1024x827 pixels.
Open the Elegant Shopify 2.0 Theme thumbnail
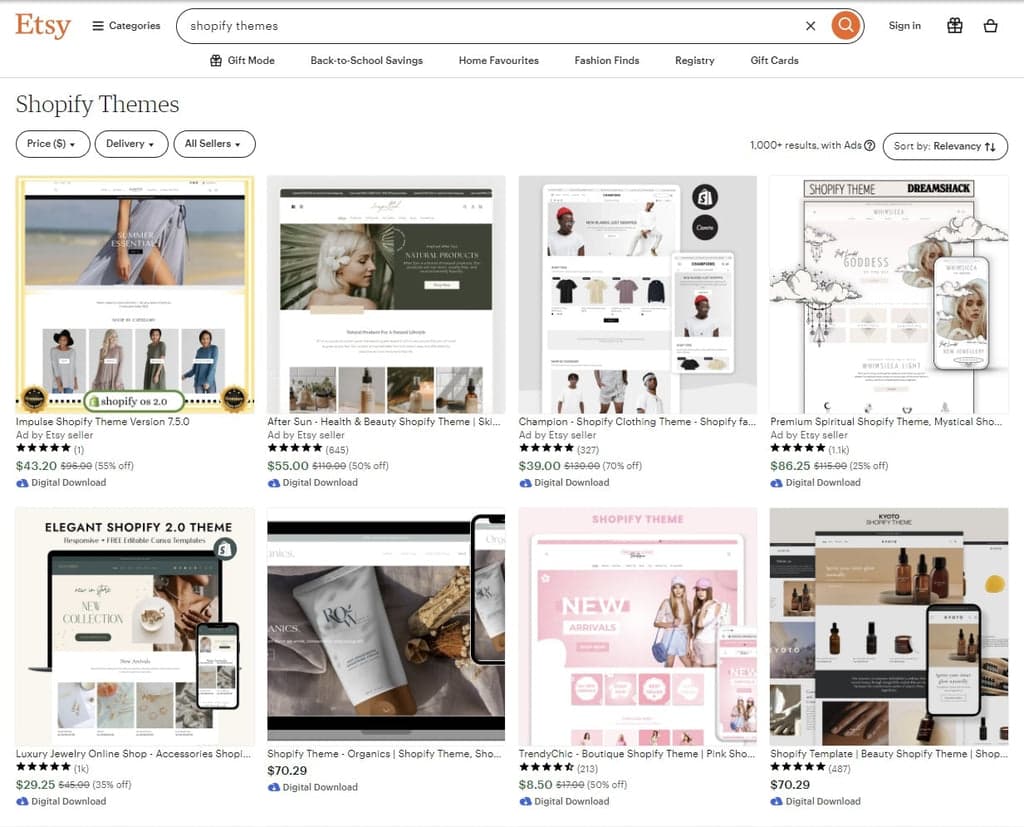pyautogui.click(x=135, y=626)
